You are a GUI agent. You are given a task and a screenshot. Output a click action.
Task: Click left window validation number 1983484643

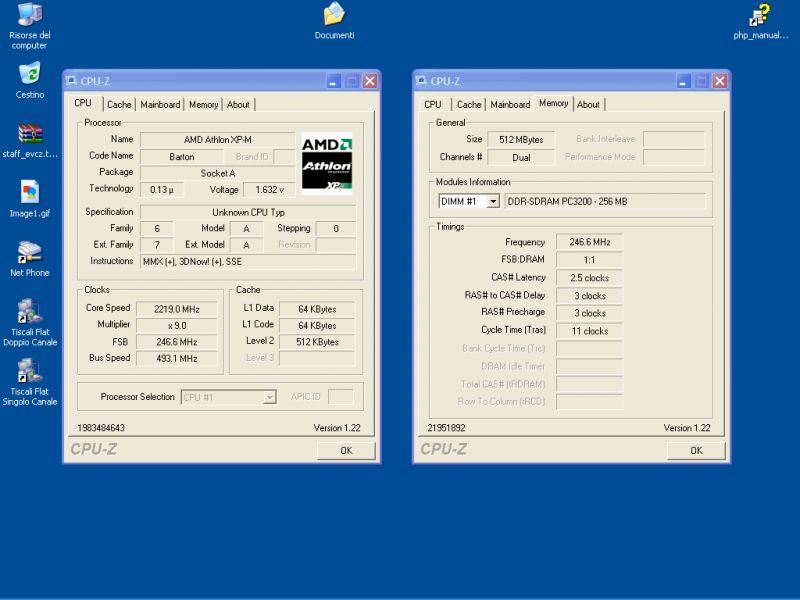(x=101, y=428)
